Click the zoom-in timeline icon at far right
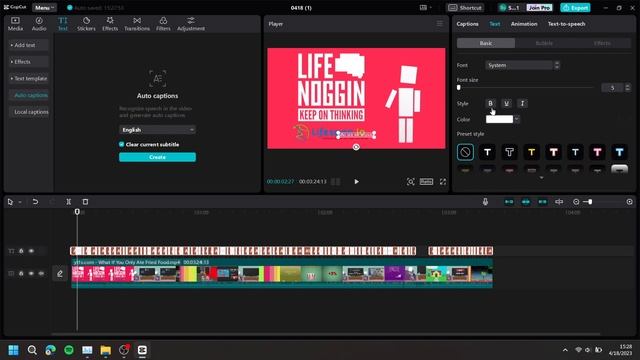Screen dimensions: 640x360 pos(629,202)
